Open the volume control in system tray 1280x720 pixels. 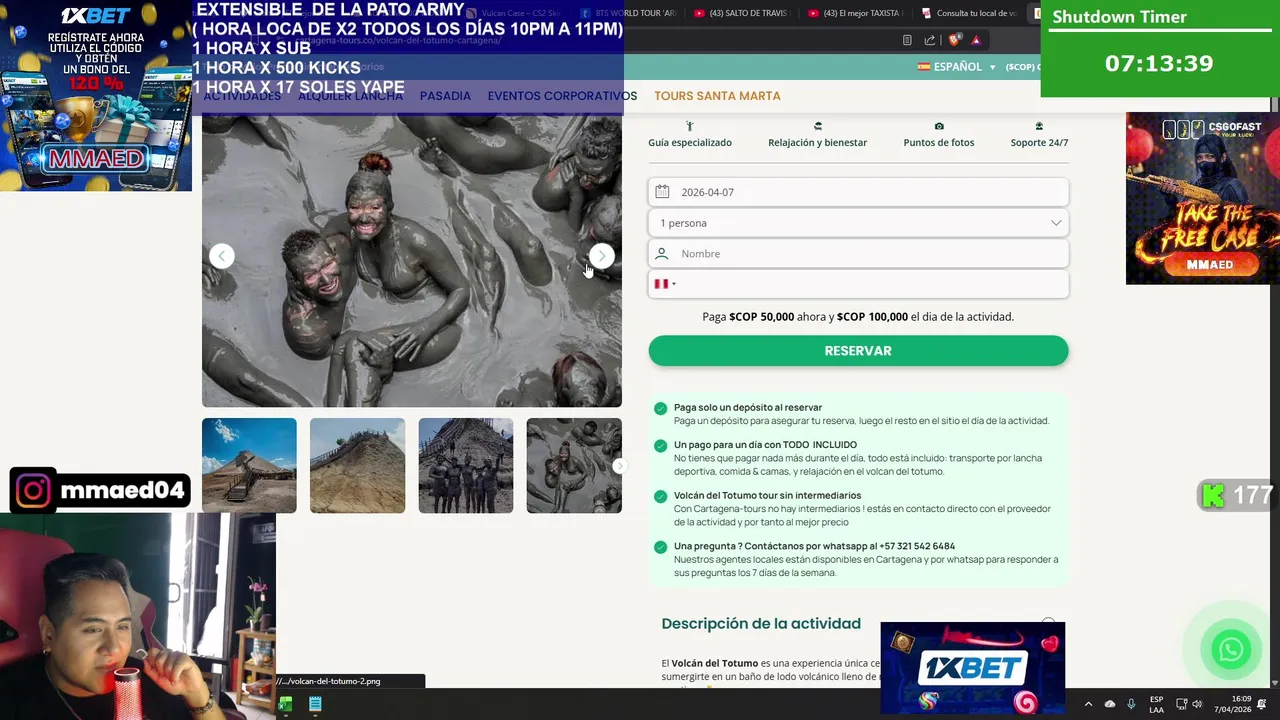pyautogui.click(x=1197, y=704)
